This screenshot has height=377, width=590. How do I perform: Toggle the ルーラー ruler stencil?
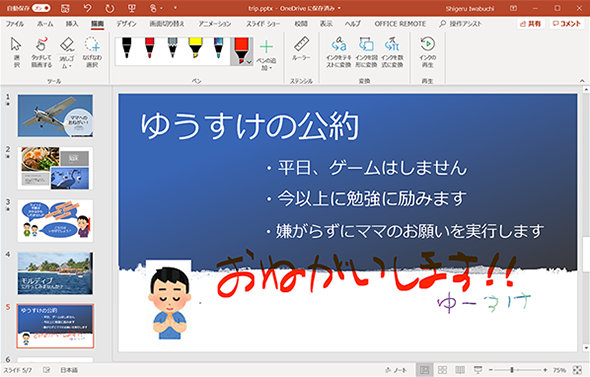tap(301, 49)
